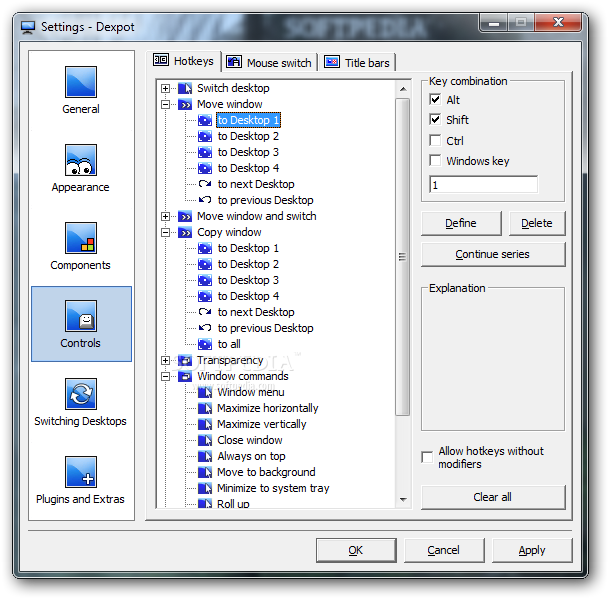Click the Delete hotkey button
The height and width of the screenshot is (599, 609).
pyautogui.click(x=537, y=223)
